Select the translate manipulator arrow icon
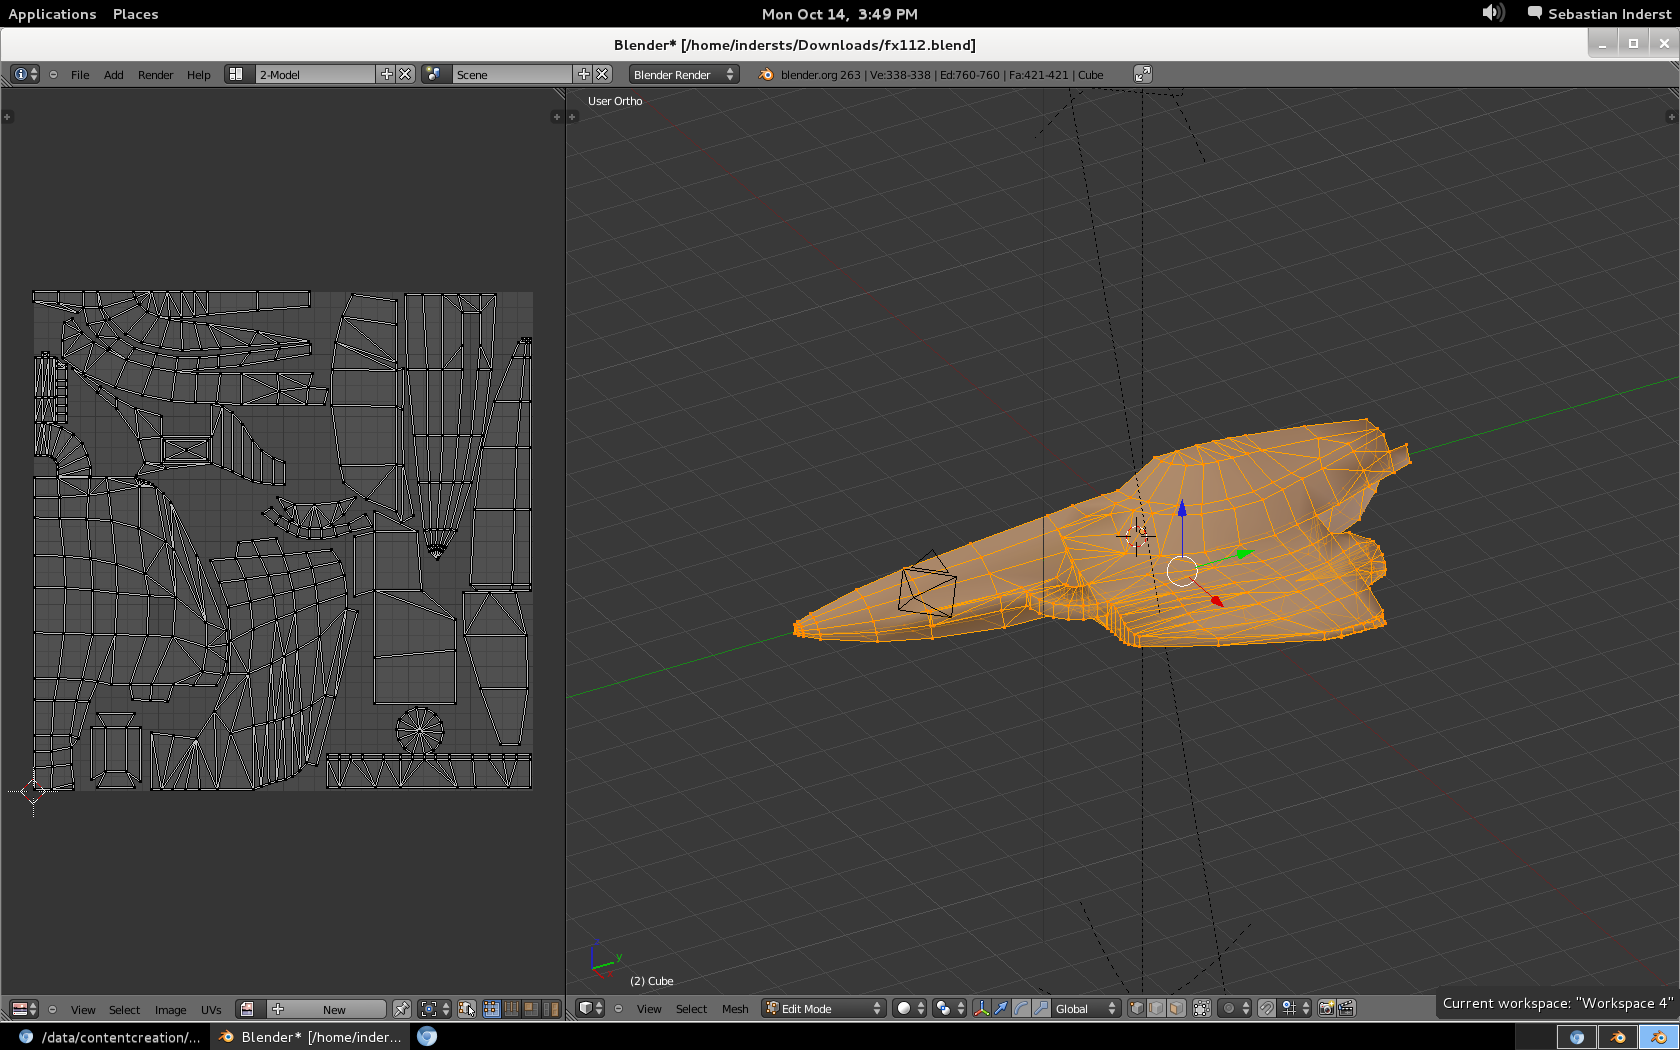This screenshot has height=1050, width=1680. [x=1001, y=1008]
